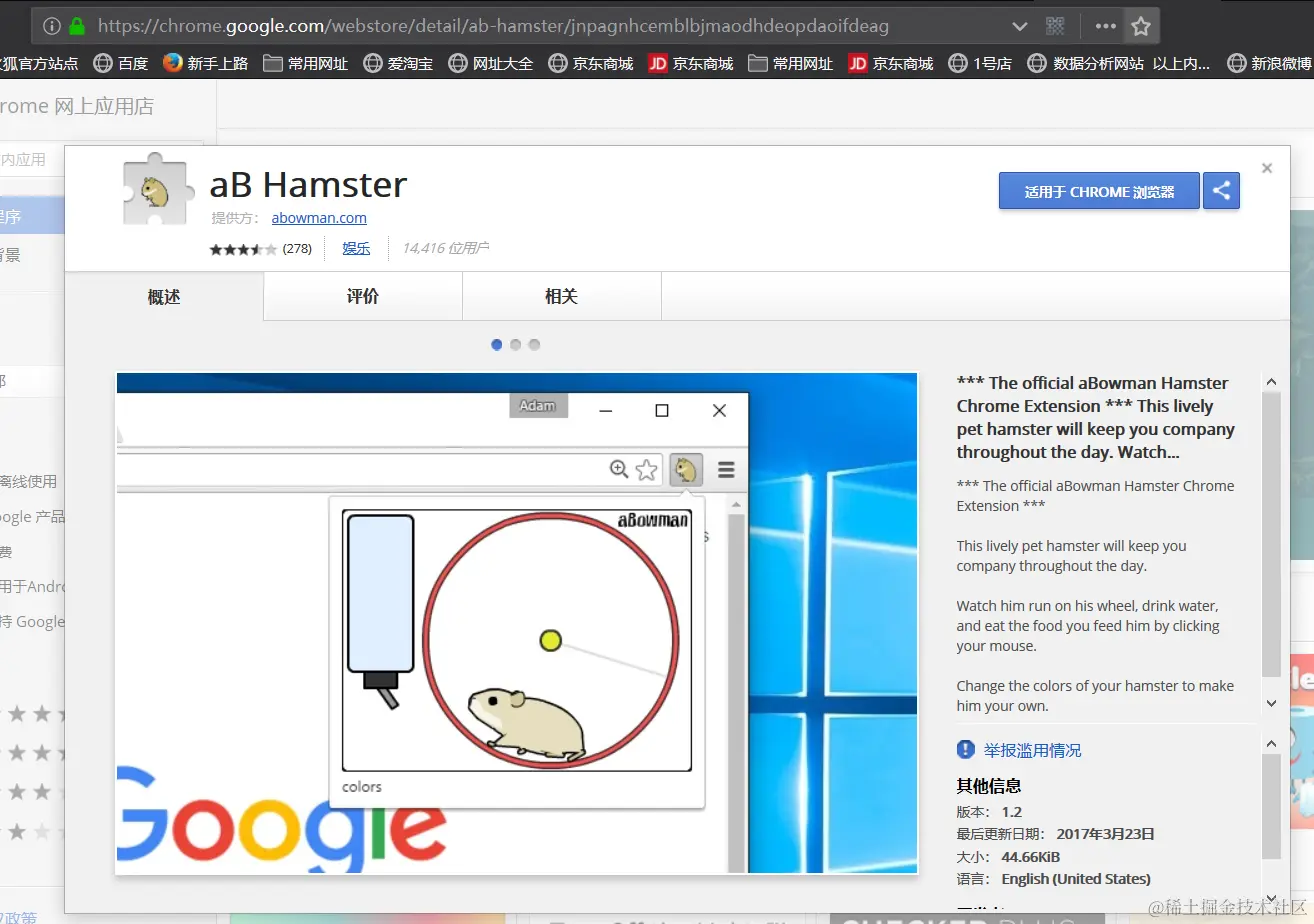Click the hamster toolbar icon in the screenshot

686,469
